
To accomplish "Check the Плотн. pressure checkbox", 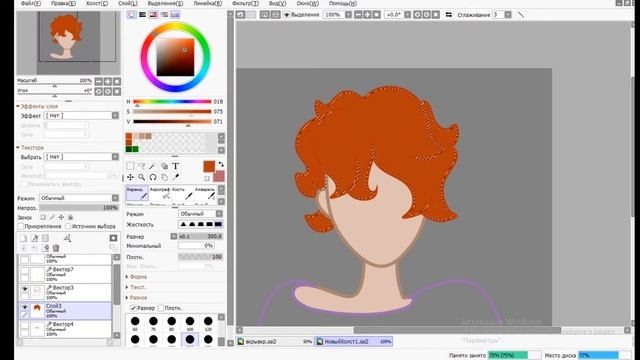I will (161, 308).
